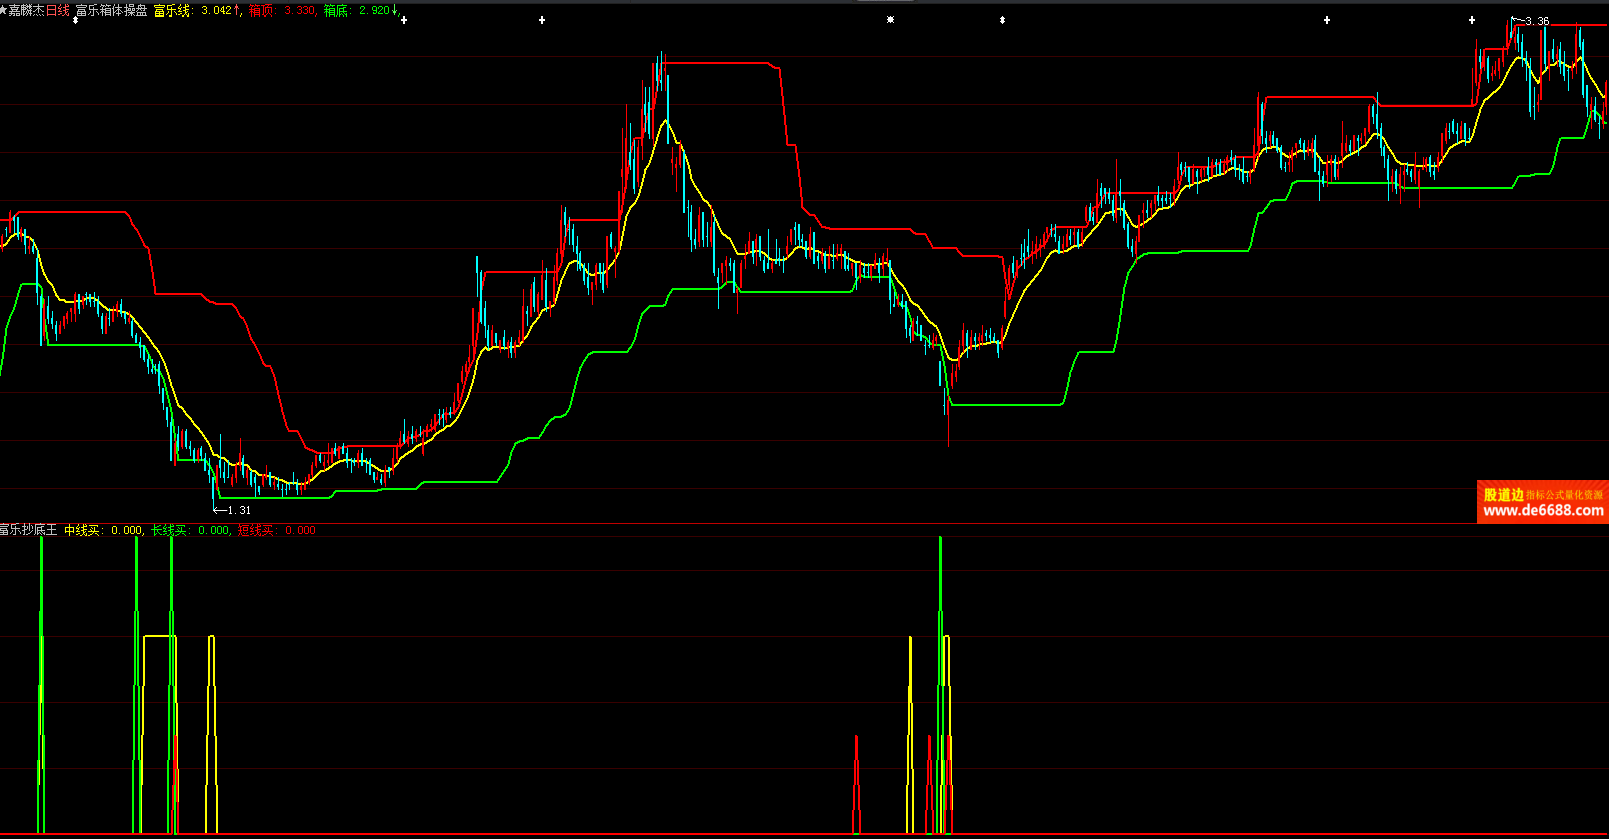Open the 富乐箱体操盘 indicator title
The height and width of the screenshot is (839, 1609).
pyautogui.click(x=111, y=10)
